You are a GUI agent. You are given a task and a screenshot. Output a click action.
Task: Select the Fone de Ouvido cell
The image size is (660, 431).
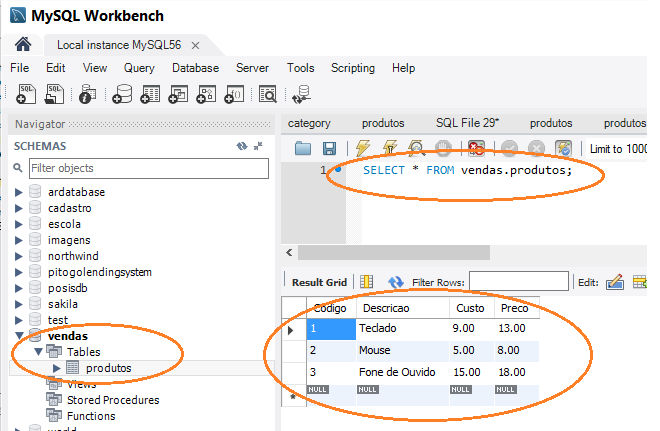pos(402,372)
